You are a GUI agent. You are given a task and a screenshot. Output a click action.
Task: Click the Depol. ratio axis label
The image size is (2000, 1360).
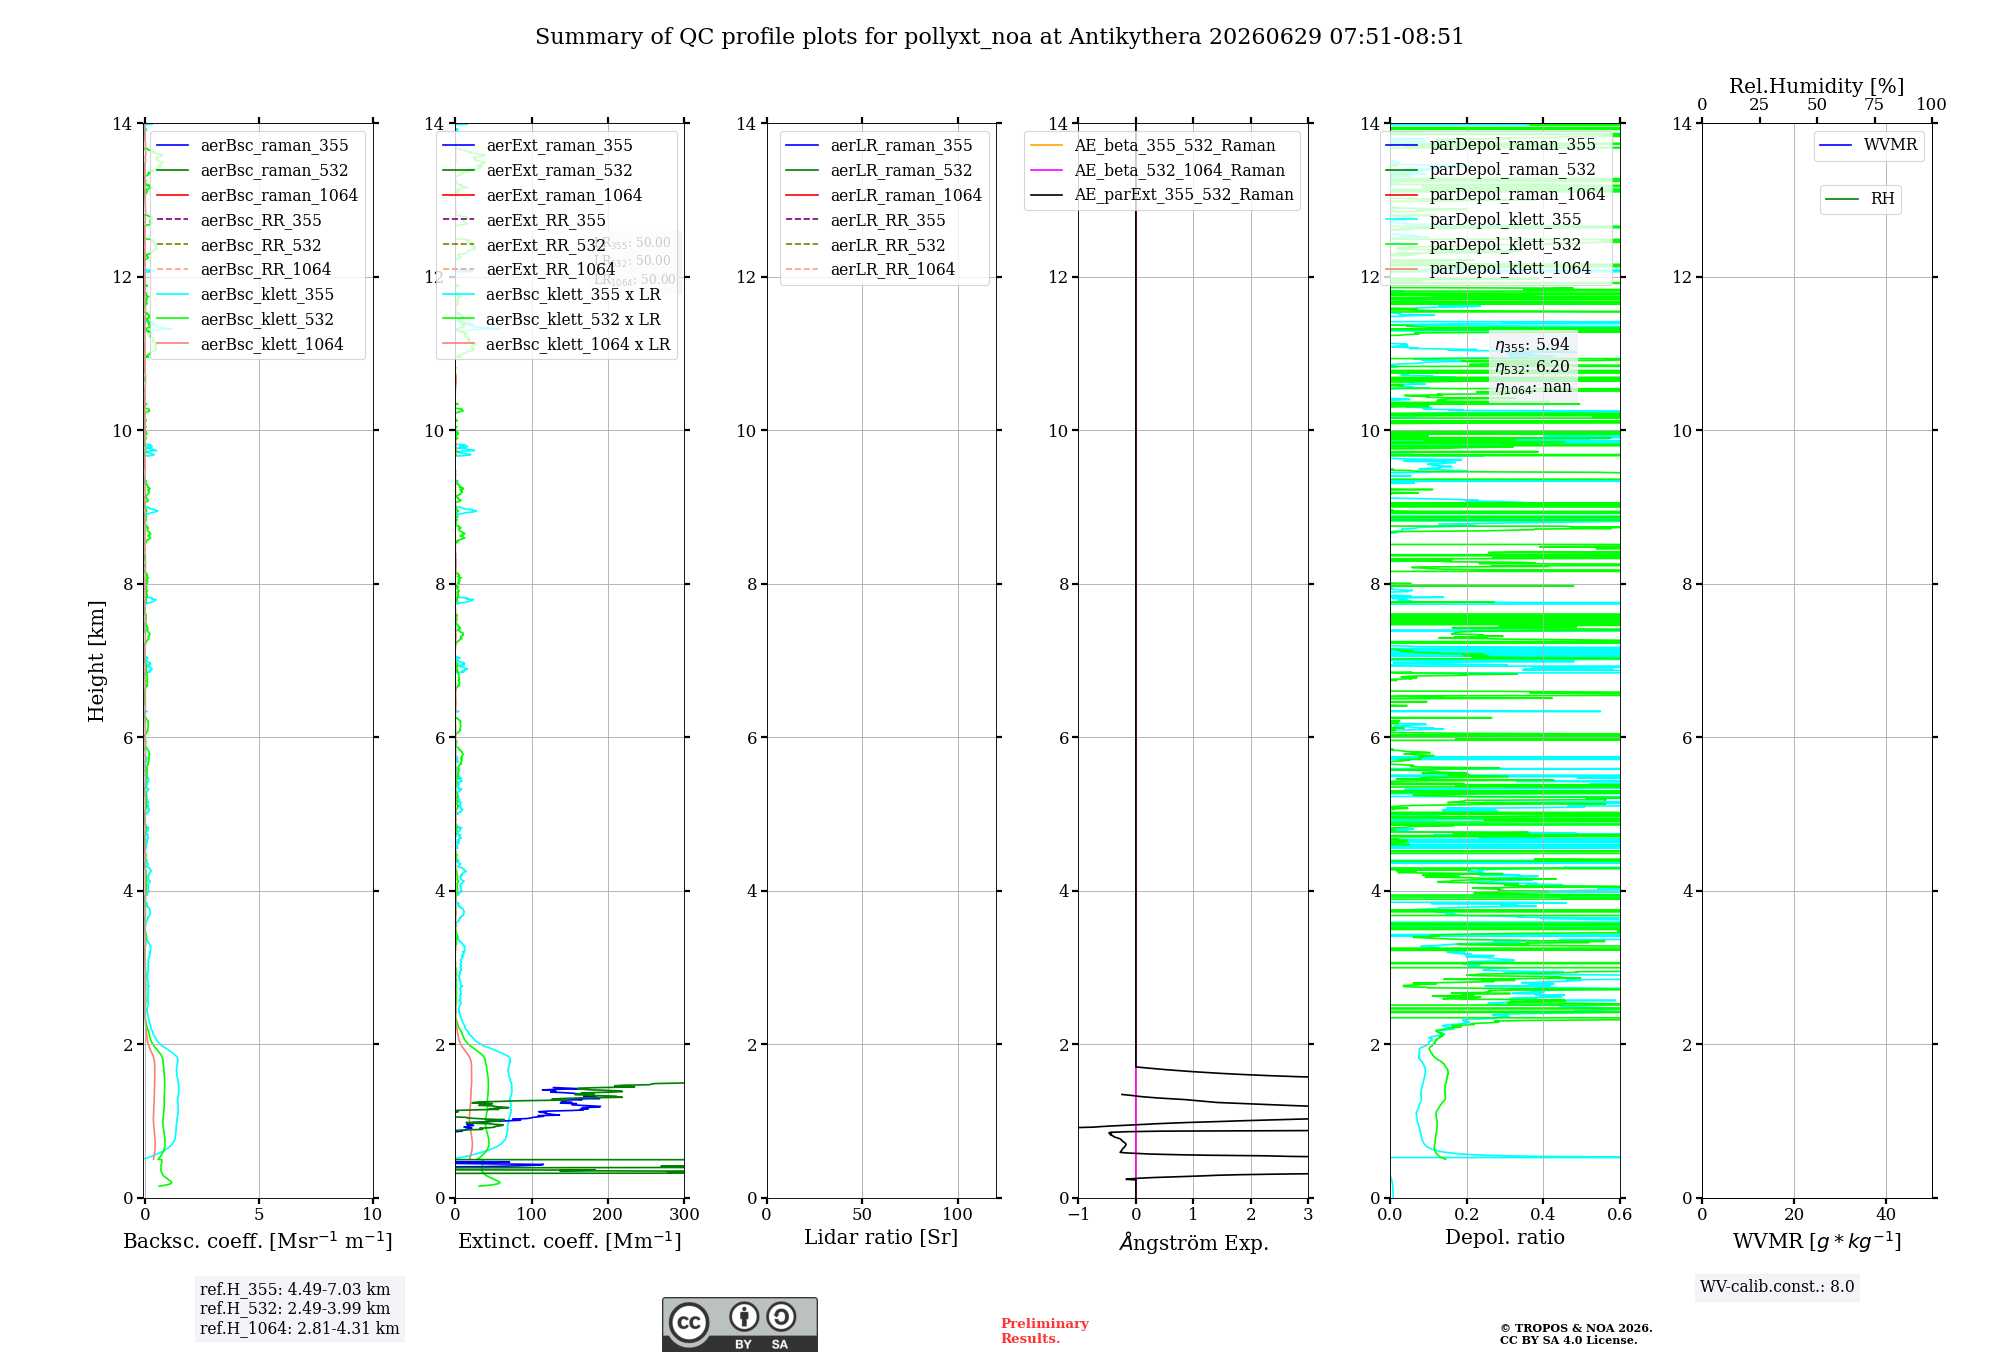1505,1238
